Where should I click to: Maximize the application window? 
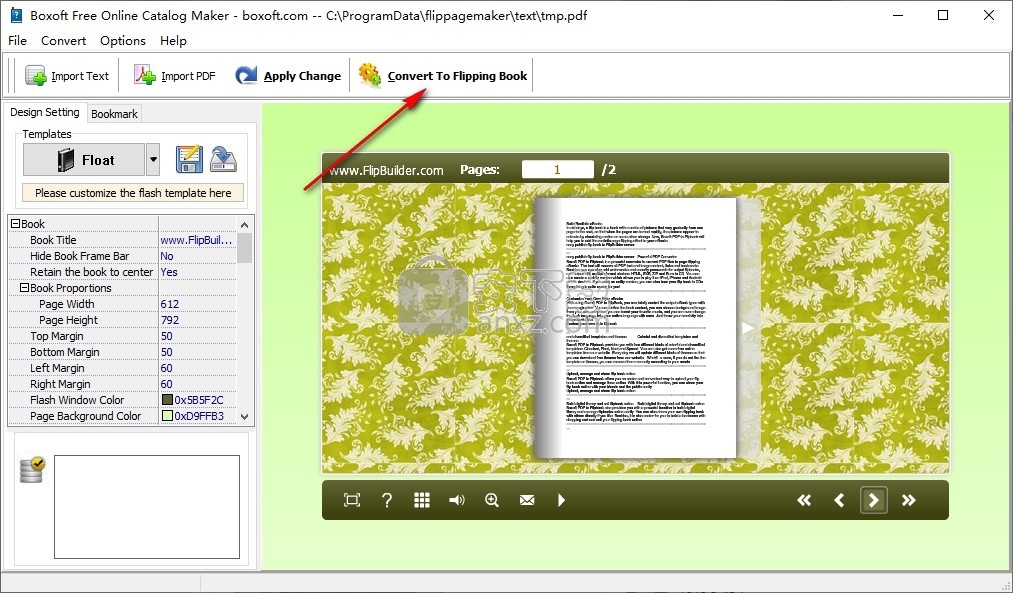click(x=943, y=15)
